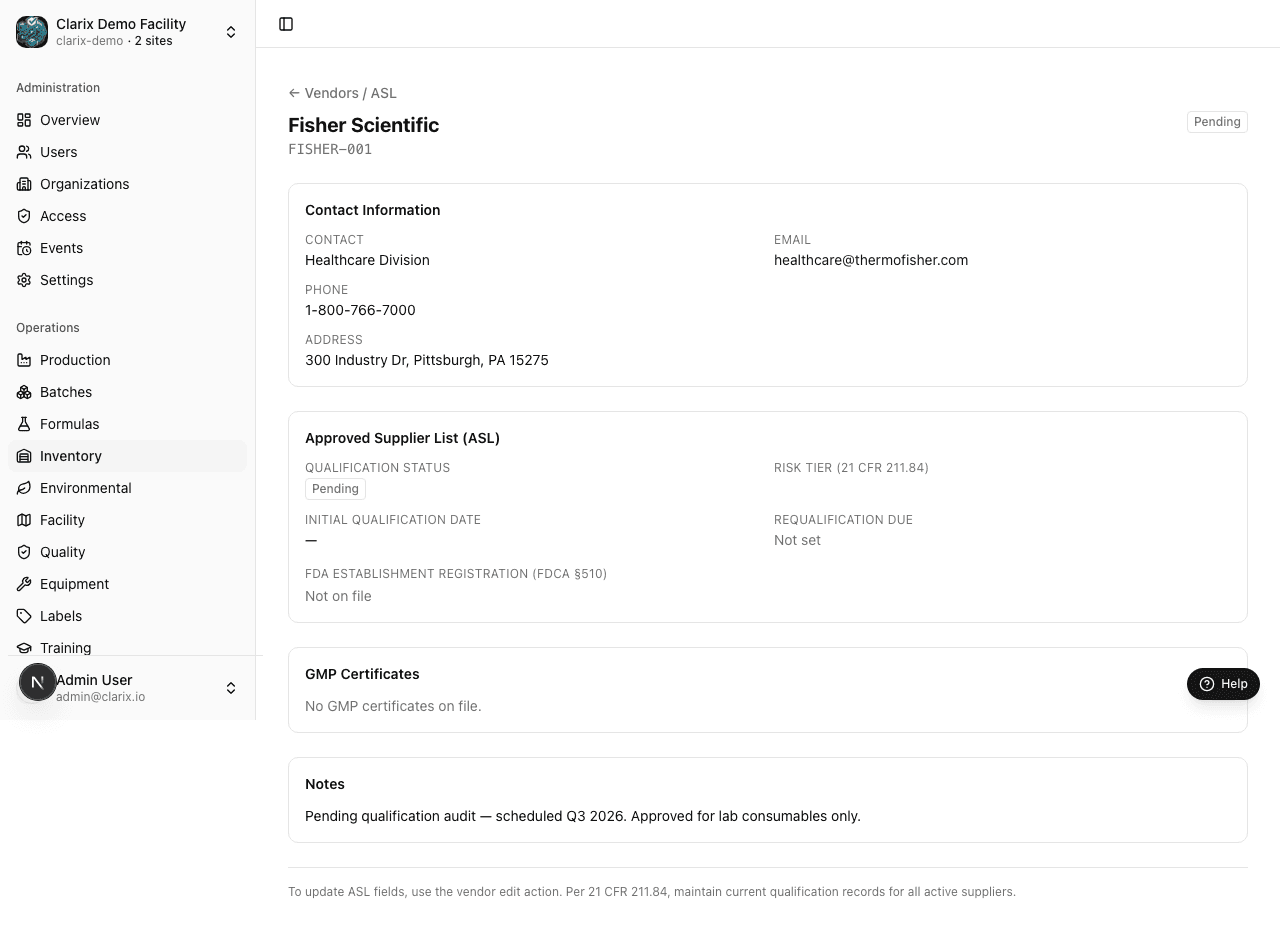Click phone number 1-800-766-7000
The width and height of the screenshot is (1280, 932).
tap(360, 310)
